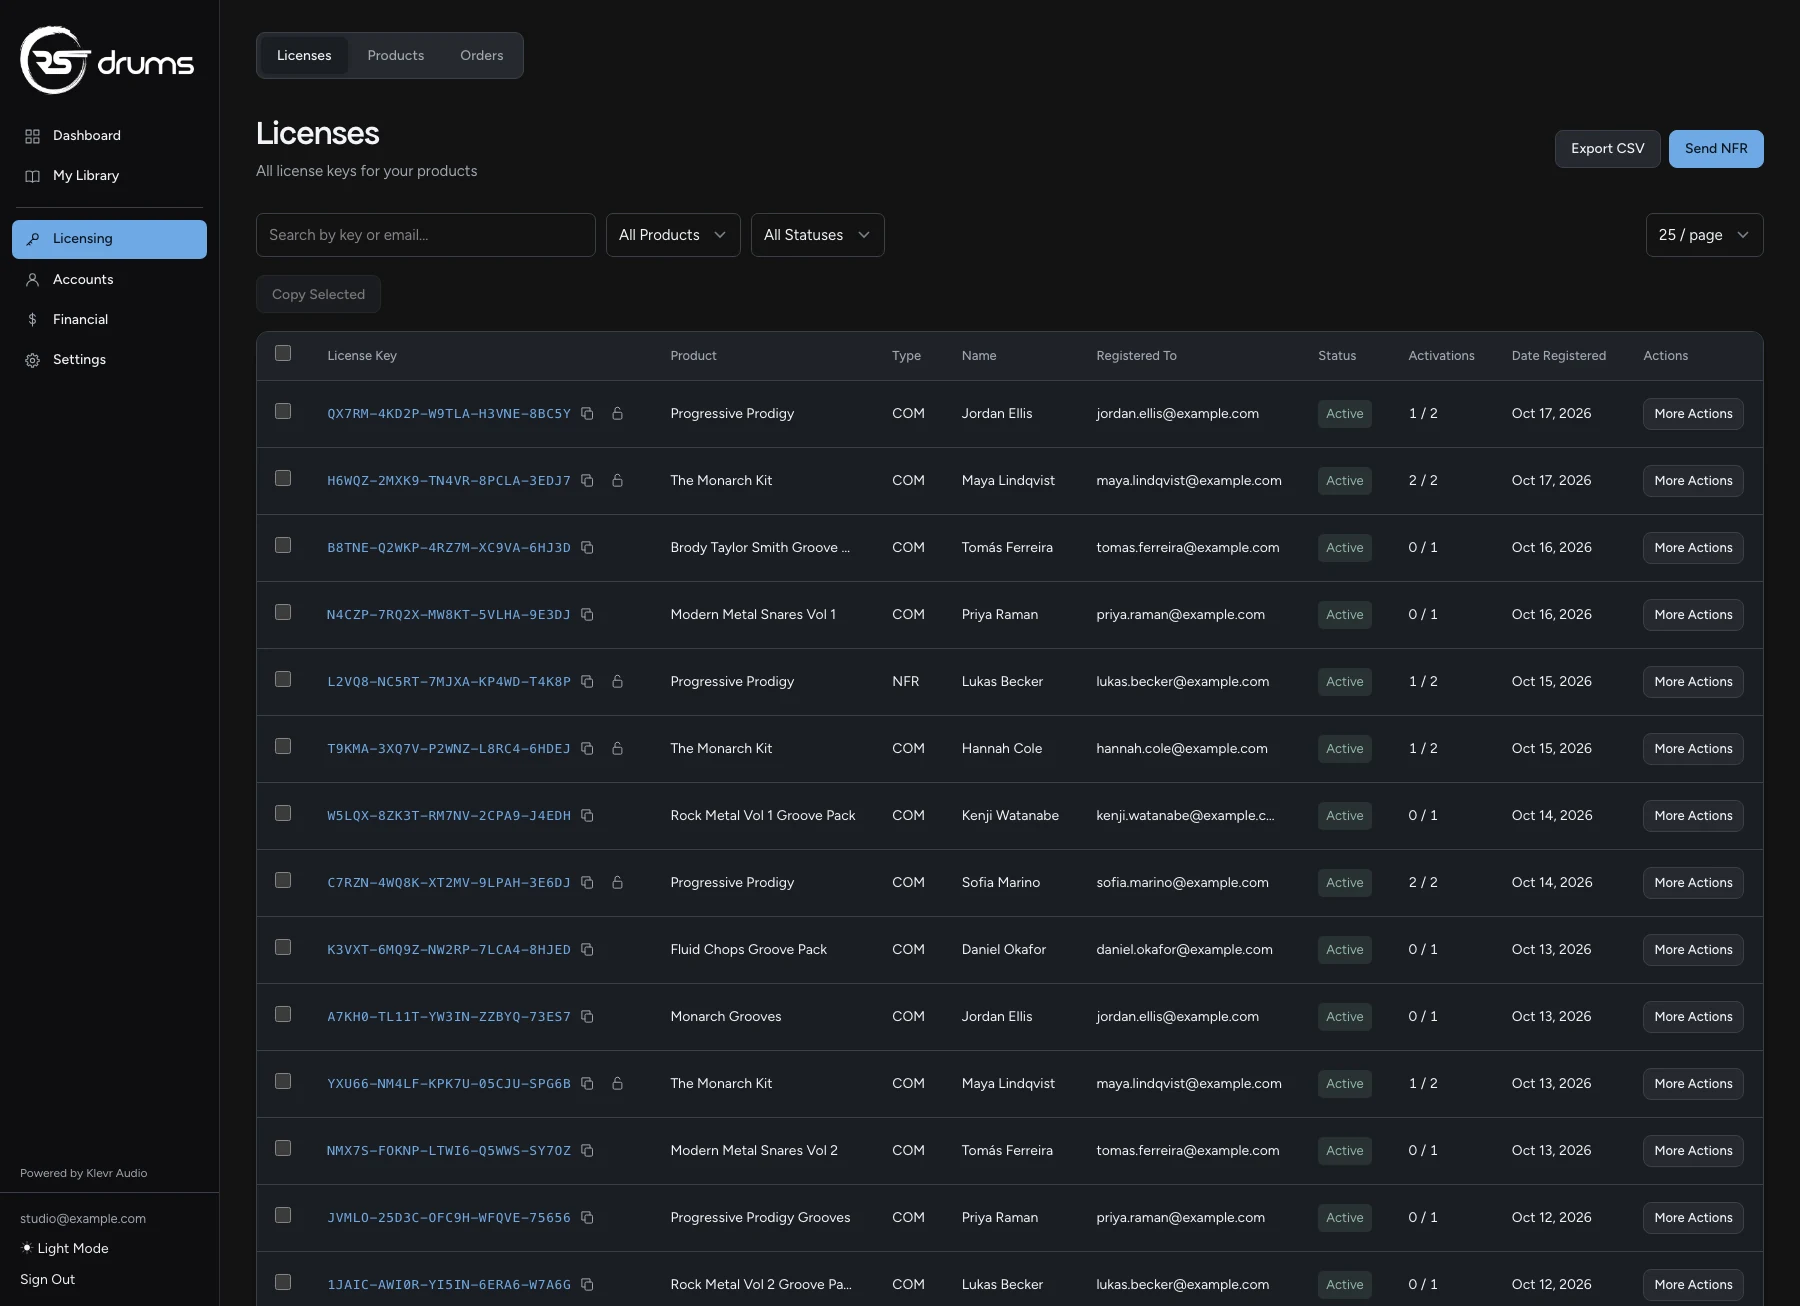Click the lock icon for key L2VQ8-NC5RT
Screen dimensions: 1800x1306
tap(617, 682)
